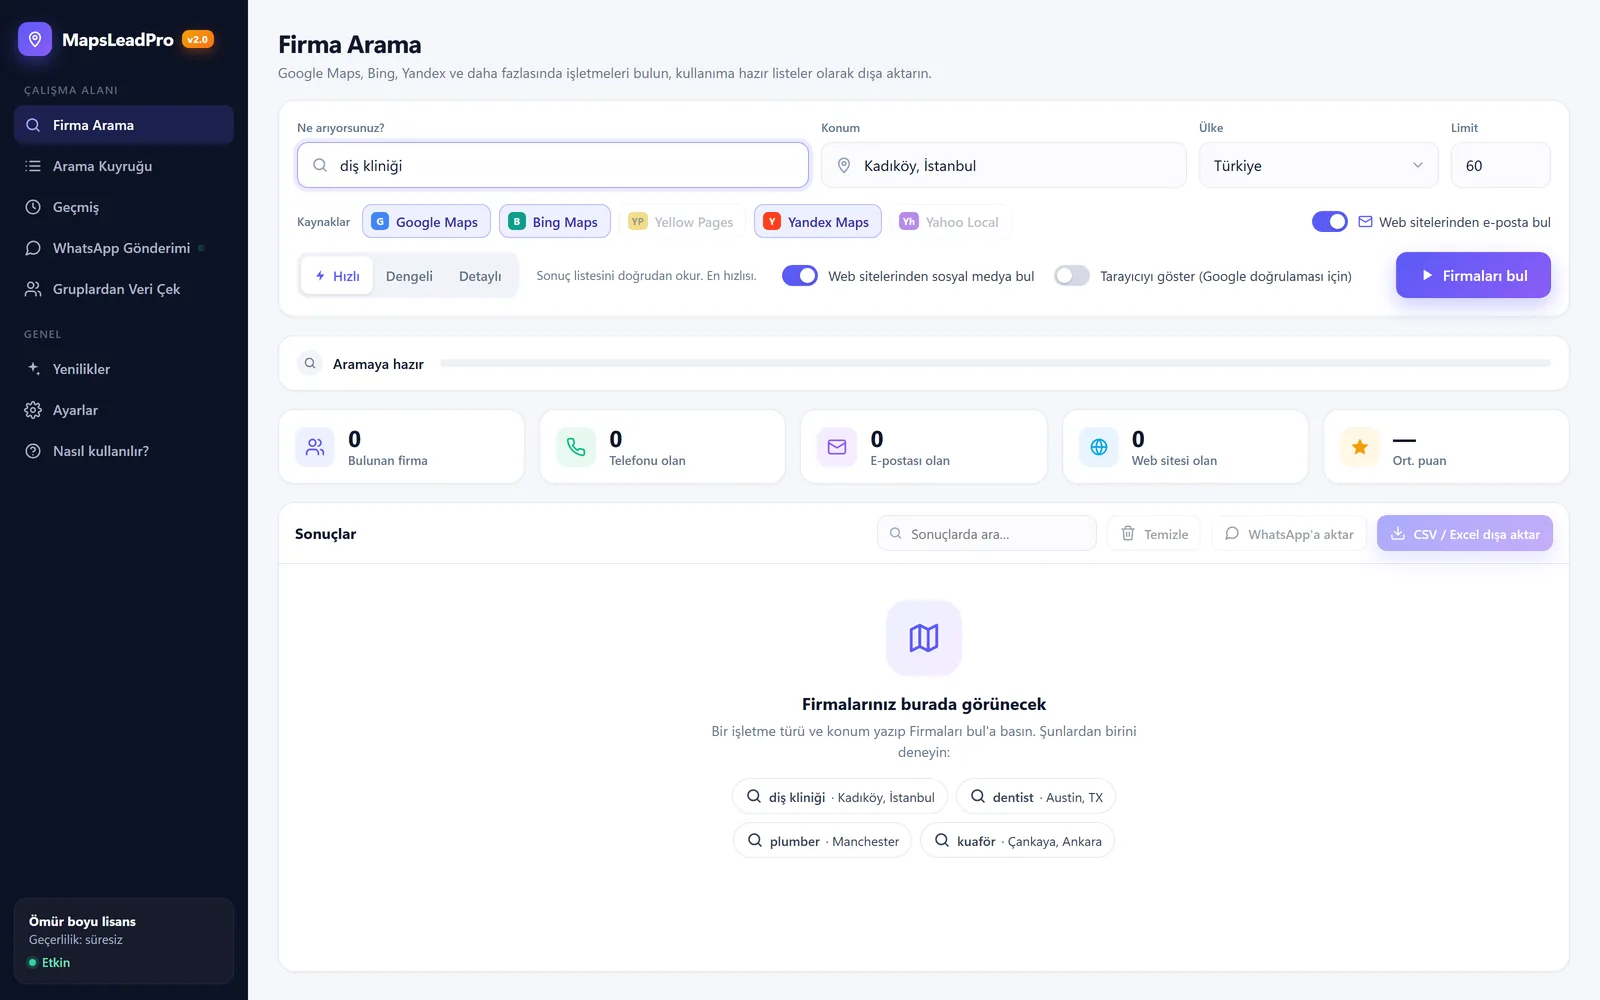This screenshot has height=1000, width=1600.
Task: Click the location pin icon in Konum field
Action: click(x=844, y=165)
